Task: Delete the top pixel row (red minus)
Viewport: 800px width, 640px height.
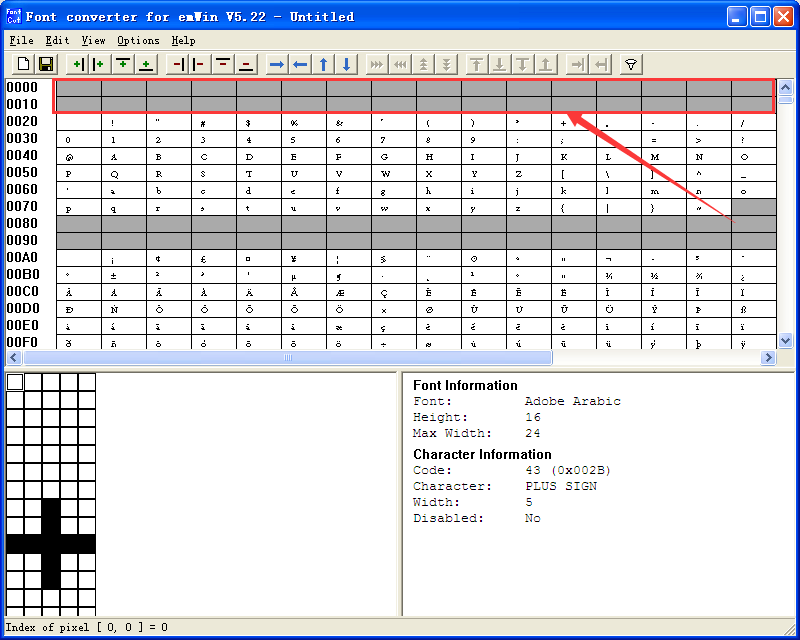Action: [223, 64]
